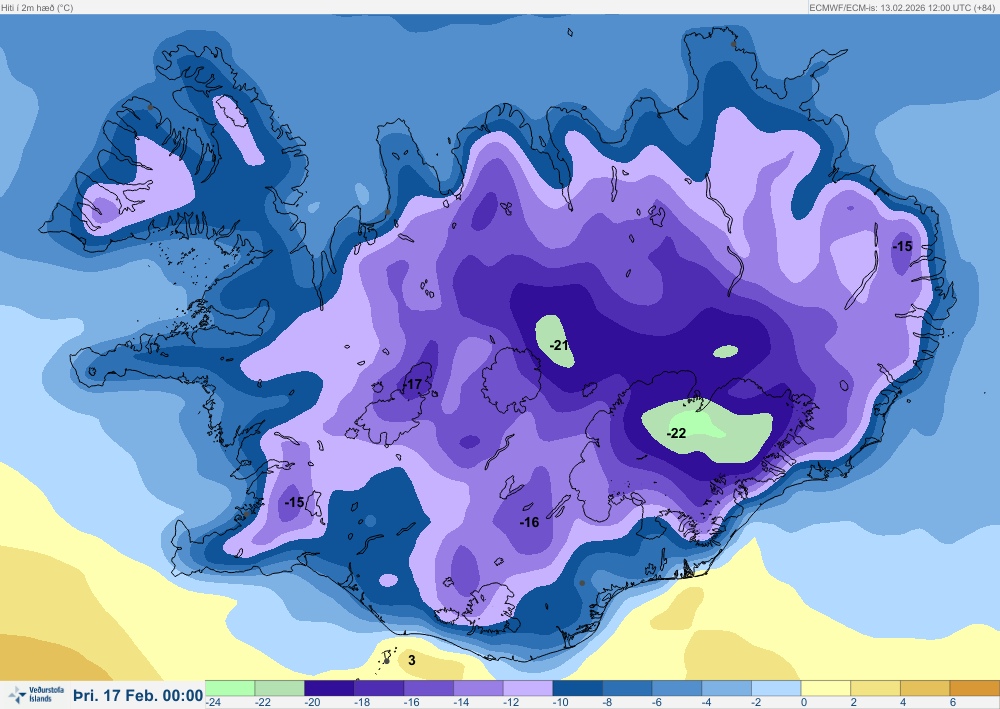Click the Veðurstofa Íslands logo

(36, 694)
